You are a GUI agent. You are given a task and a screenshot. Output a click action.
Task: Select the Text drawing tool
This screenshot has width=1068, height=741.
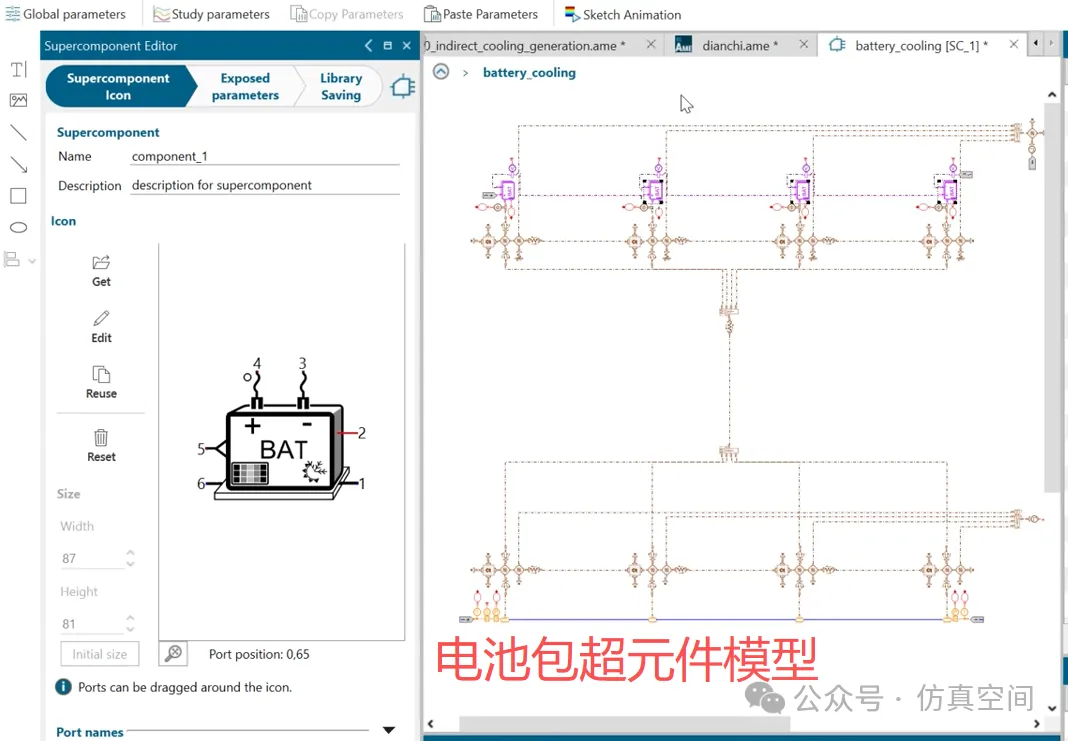[18, 69]
